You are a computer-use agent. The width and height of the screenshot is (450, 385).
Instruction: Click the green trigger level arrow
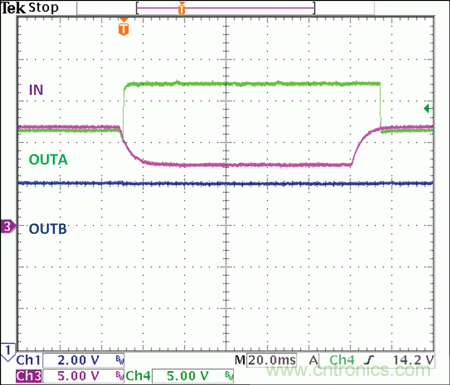[428, 108]
